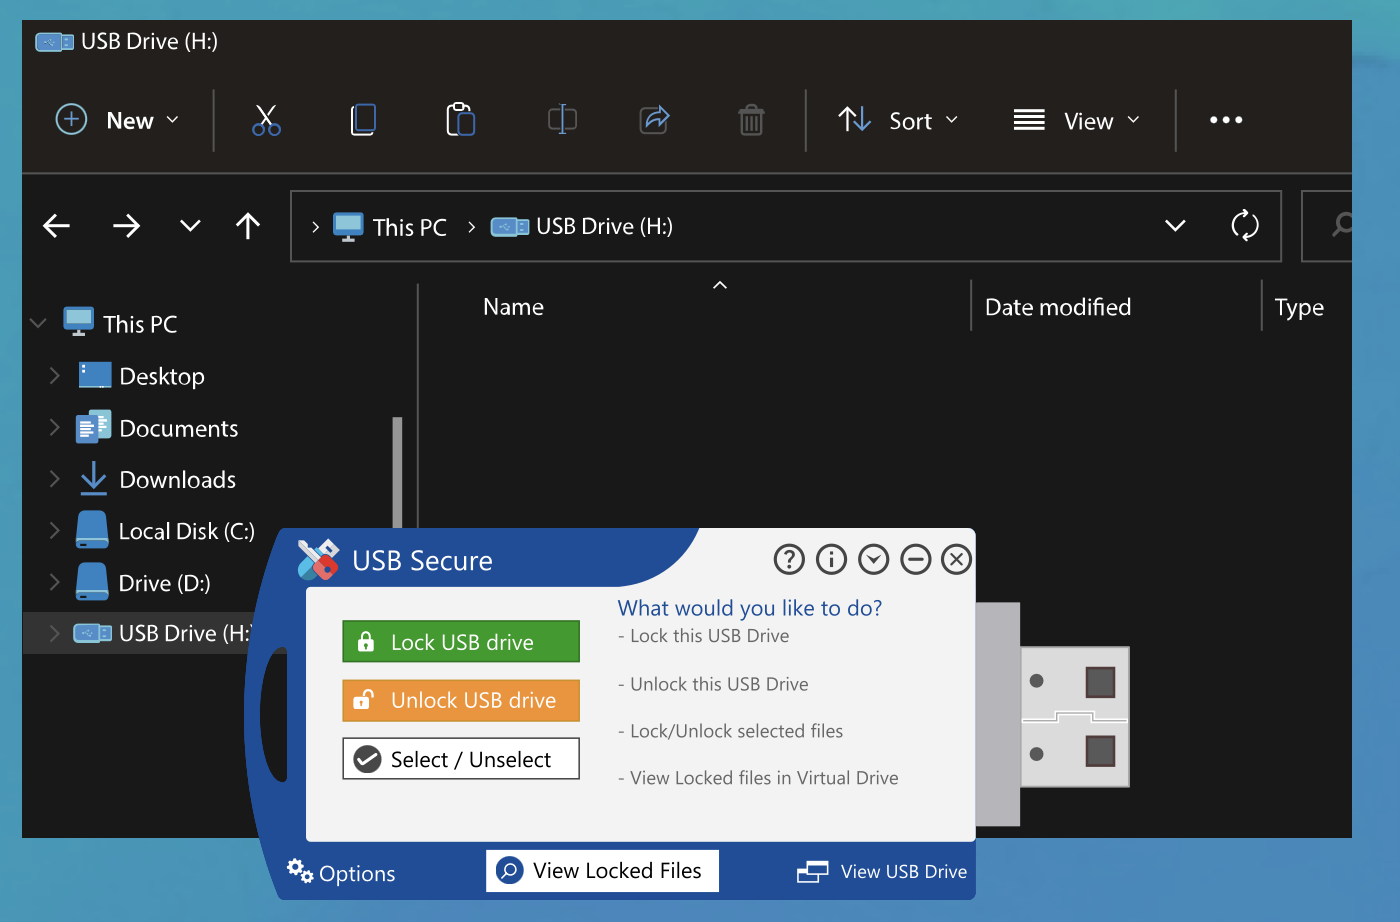
Task: Refresh the USB Drive (H:) folder view
Action: pos(1245,225)
